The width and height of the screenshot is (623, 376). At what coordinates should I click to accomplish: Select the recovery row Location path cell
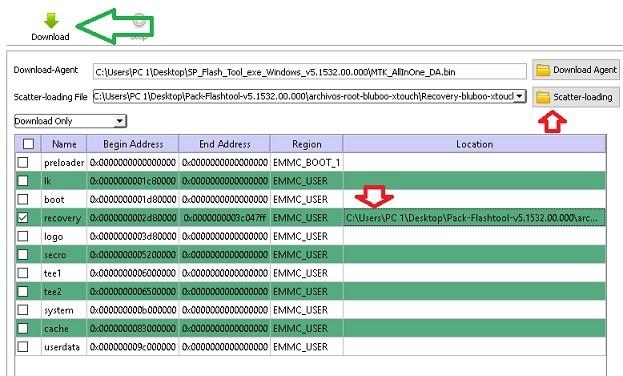coord(474,218)
